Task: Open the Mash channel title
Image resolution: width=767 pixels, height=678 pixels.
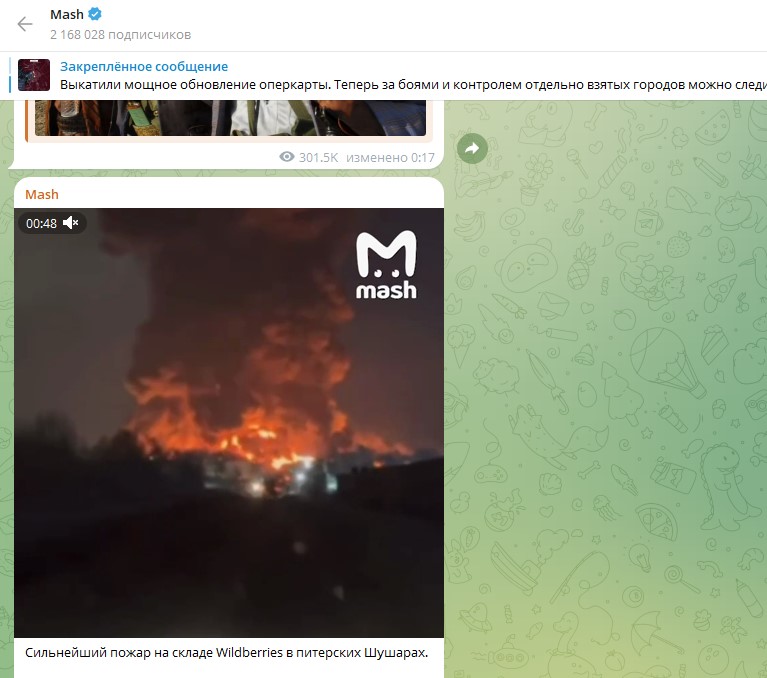Action: (67, 15)
